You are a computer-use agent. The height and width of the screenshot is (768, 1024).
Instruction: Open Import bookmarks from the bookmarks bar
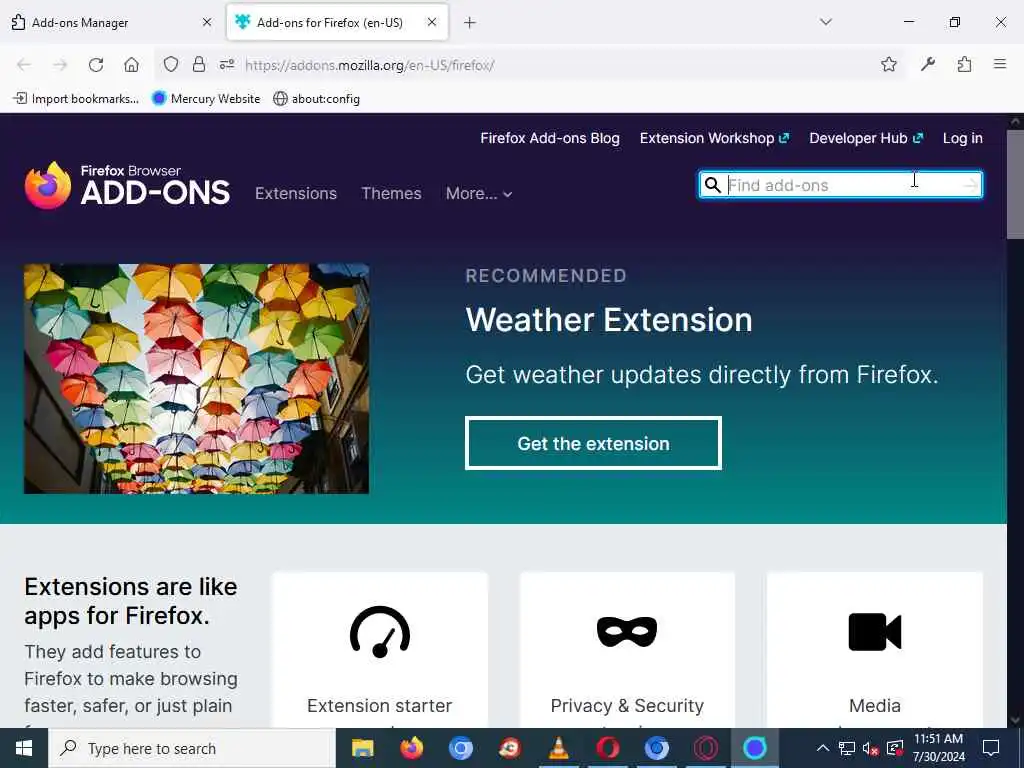[x=76, y=99]
